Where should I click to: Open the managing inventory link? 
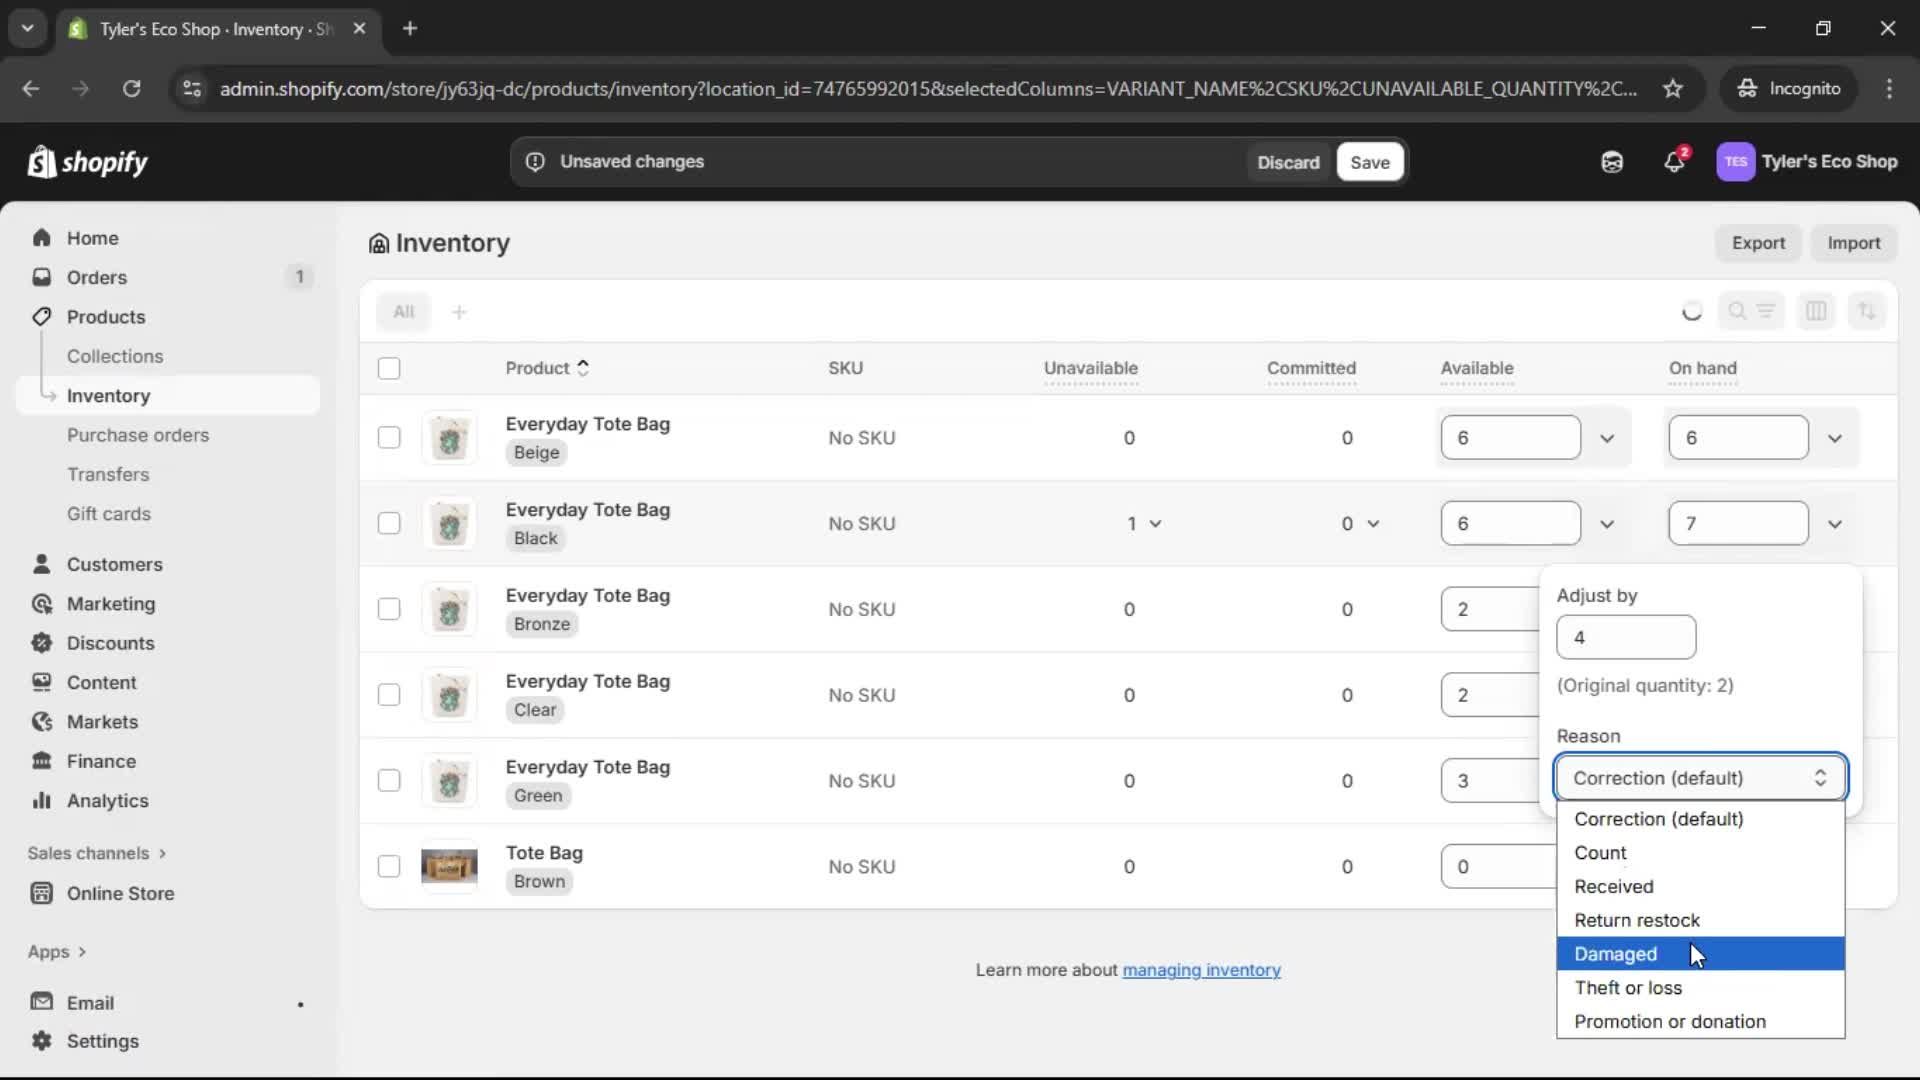click(1202, 970)
